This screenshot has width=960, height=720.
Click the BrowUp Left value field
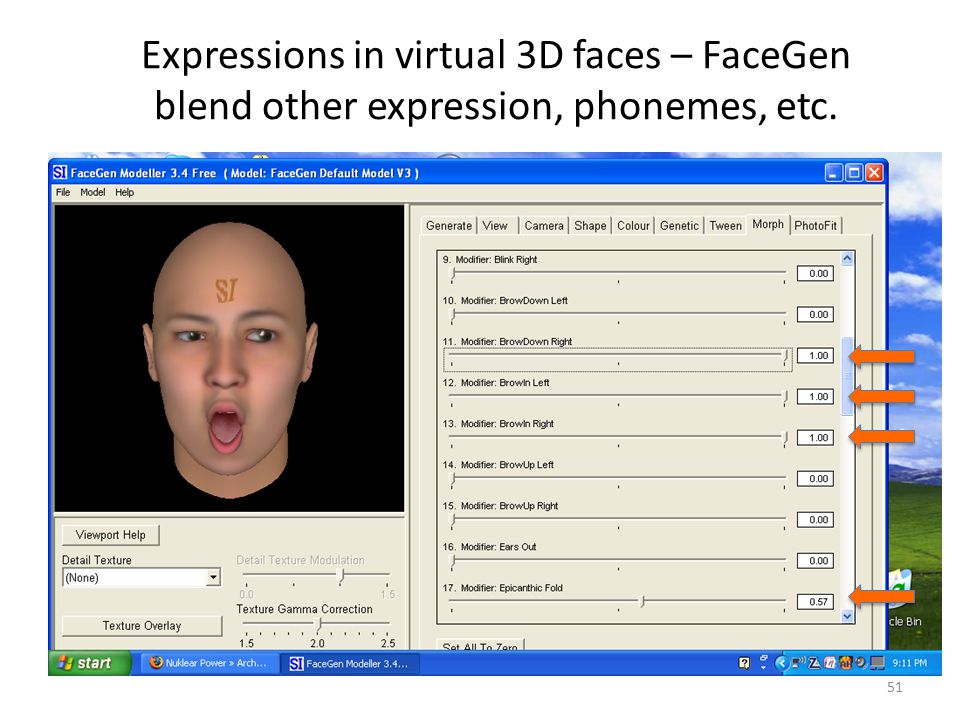(815, 479)
